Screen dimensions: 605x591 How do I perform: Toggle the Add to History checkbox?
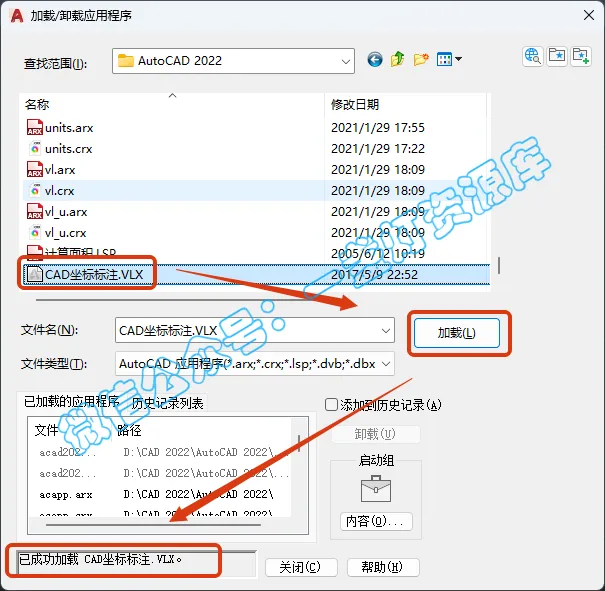click(331, 405)
